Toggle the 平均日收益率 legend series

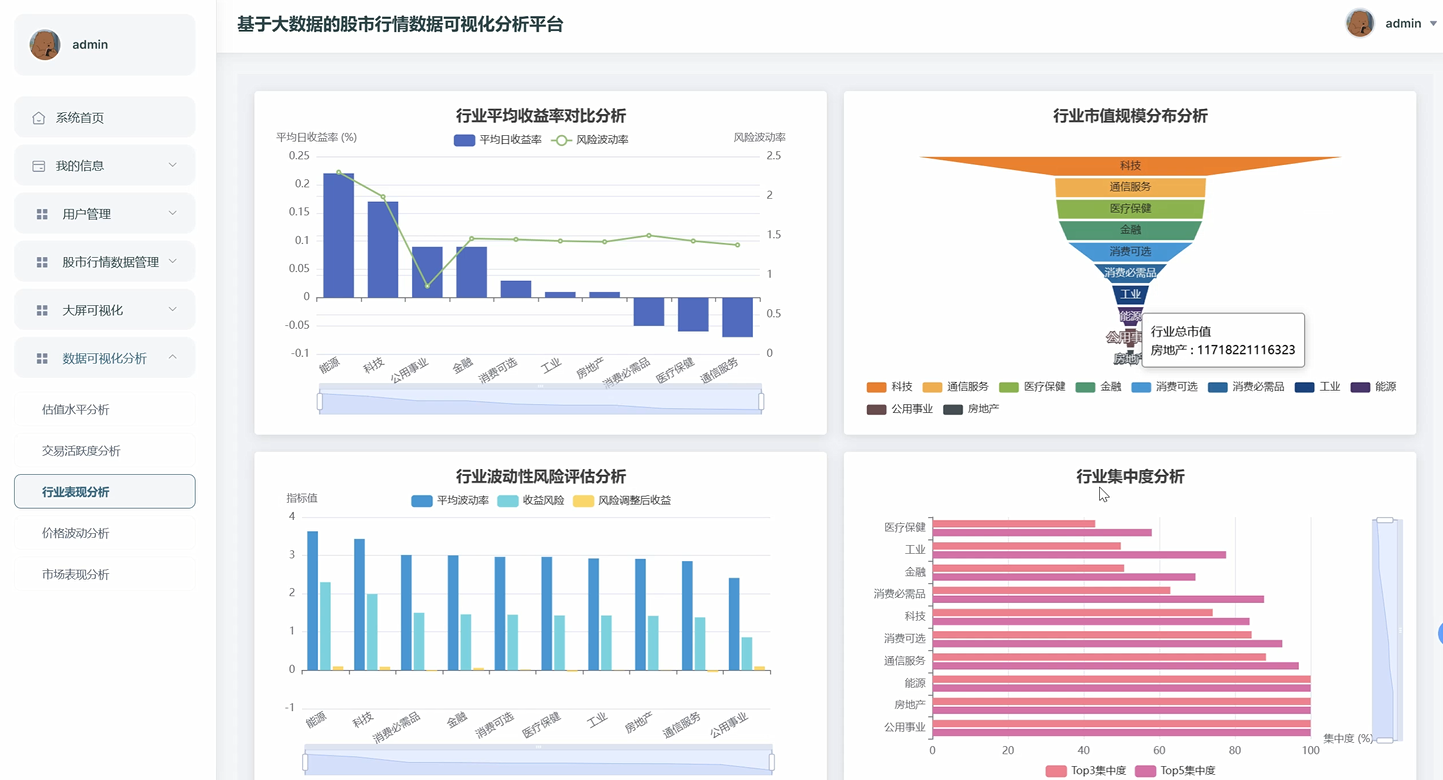tap(497, 140)
